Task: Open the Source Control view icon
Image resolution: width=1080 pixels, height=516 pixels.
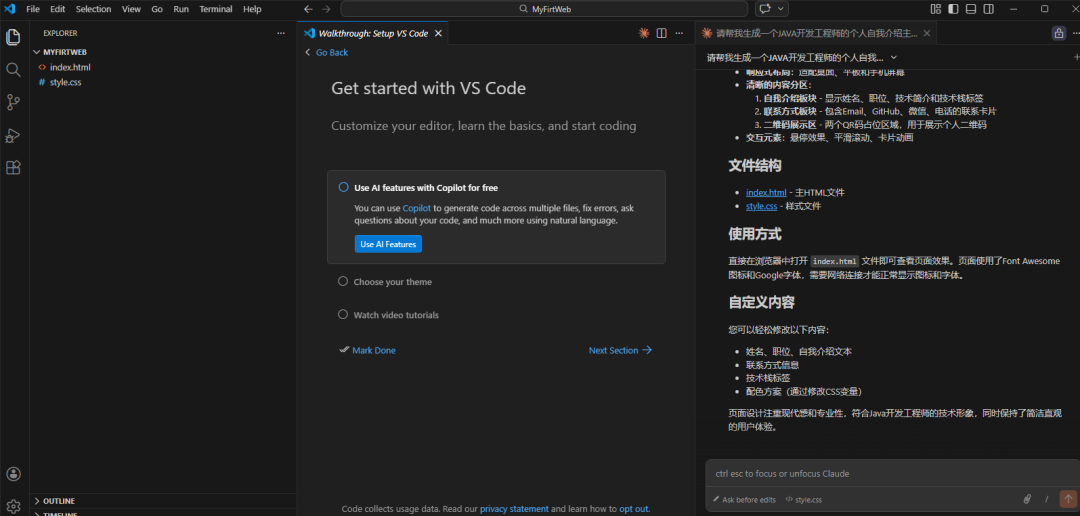Action: [13, 102]
